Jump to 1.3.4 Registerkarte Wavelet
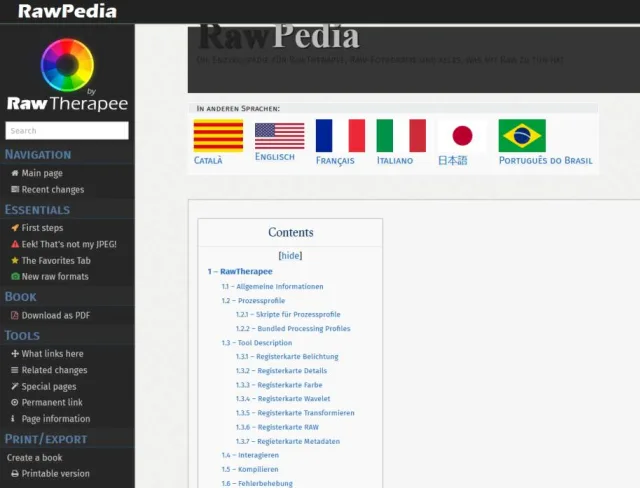 [283, 399]
